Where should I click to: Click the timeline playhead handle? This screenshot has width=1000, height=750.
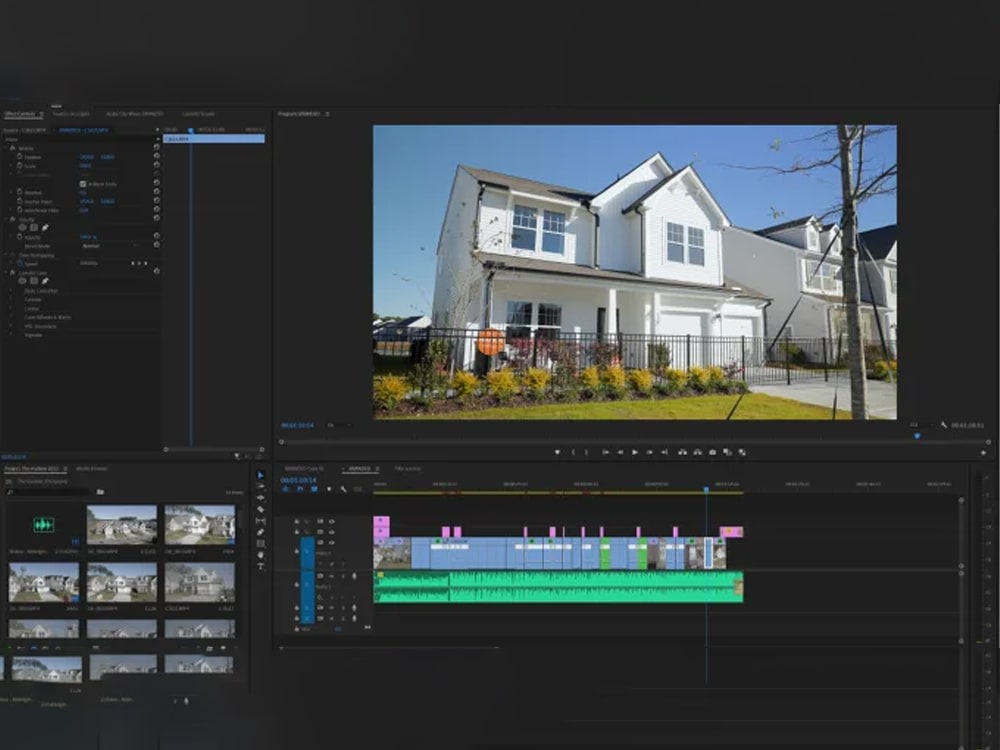pos(706,489)
